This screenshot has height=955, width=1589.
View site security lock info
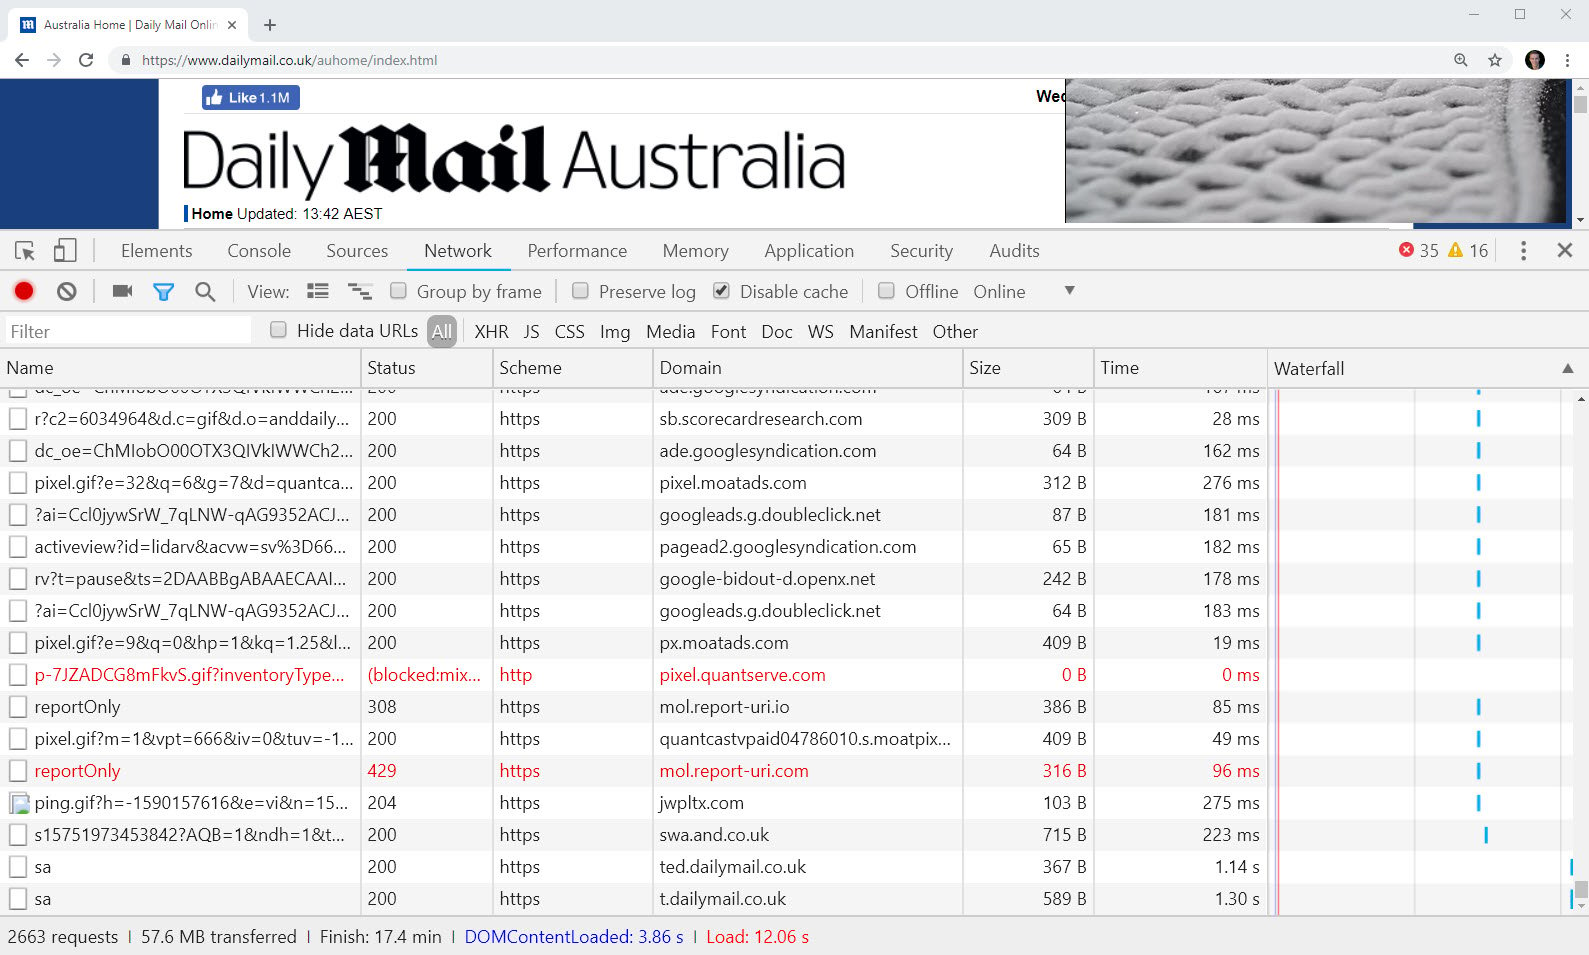(125, 60)
